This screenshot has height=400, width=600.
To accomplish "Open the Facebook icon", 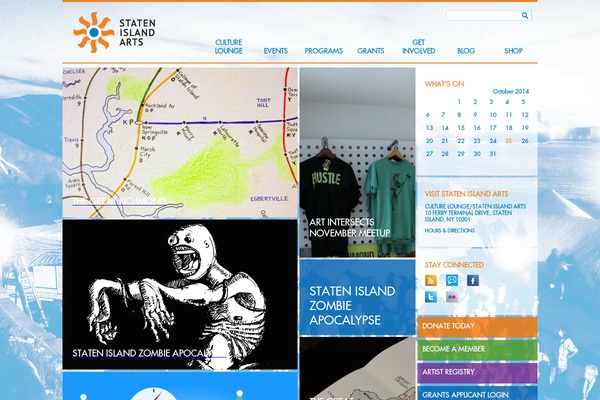I will click(x=473, y=280).
